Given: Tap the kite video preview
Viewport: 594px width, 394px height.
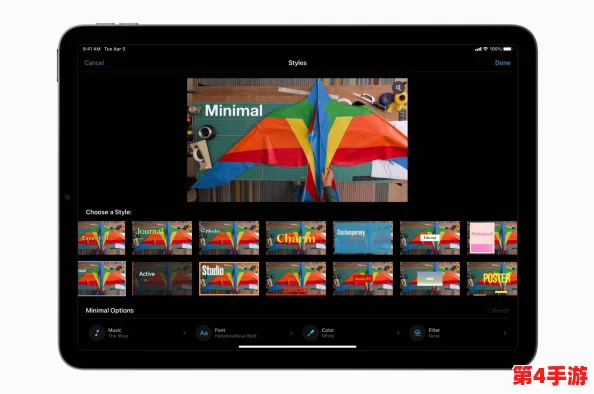Looking at the screenshot, I should tap(297, 140).
